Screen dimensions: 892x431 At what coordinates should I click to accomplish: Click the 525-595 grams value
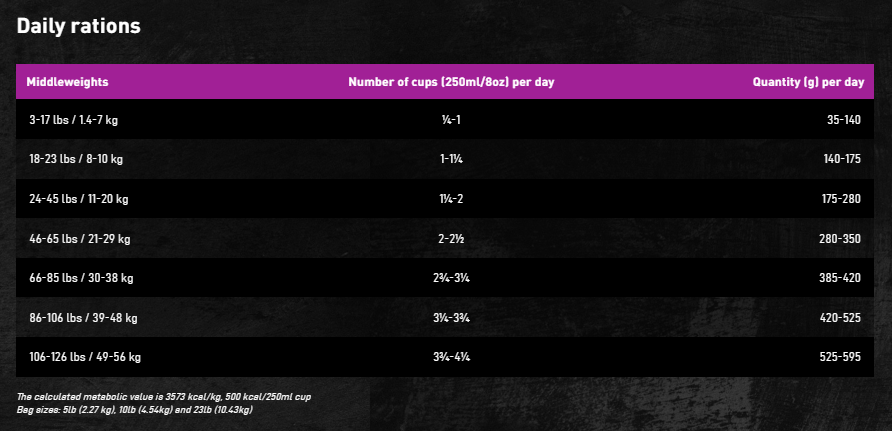840,358
